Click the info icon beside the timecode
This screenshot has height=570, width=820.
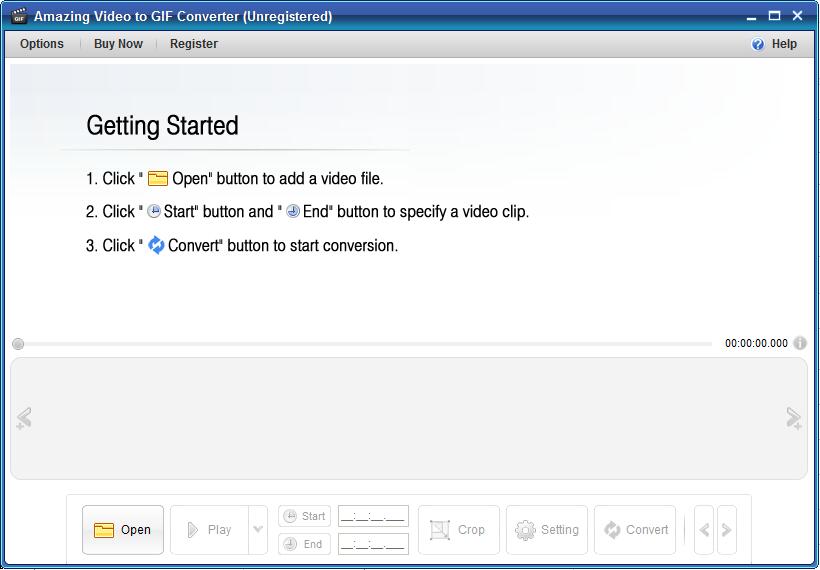click(x=800, y=343)
